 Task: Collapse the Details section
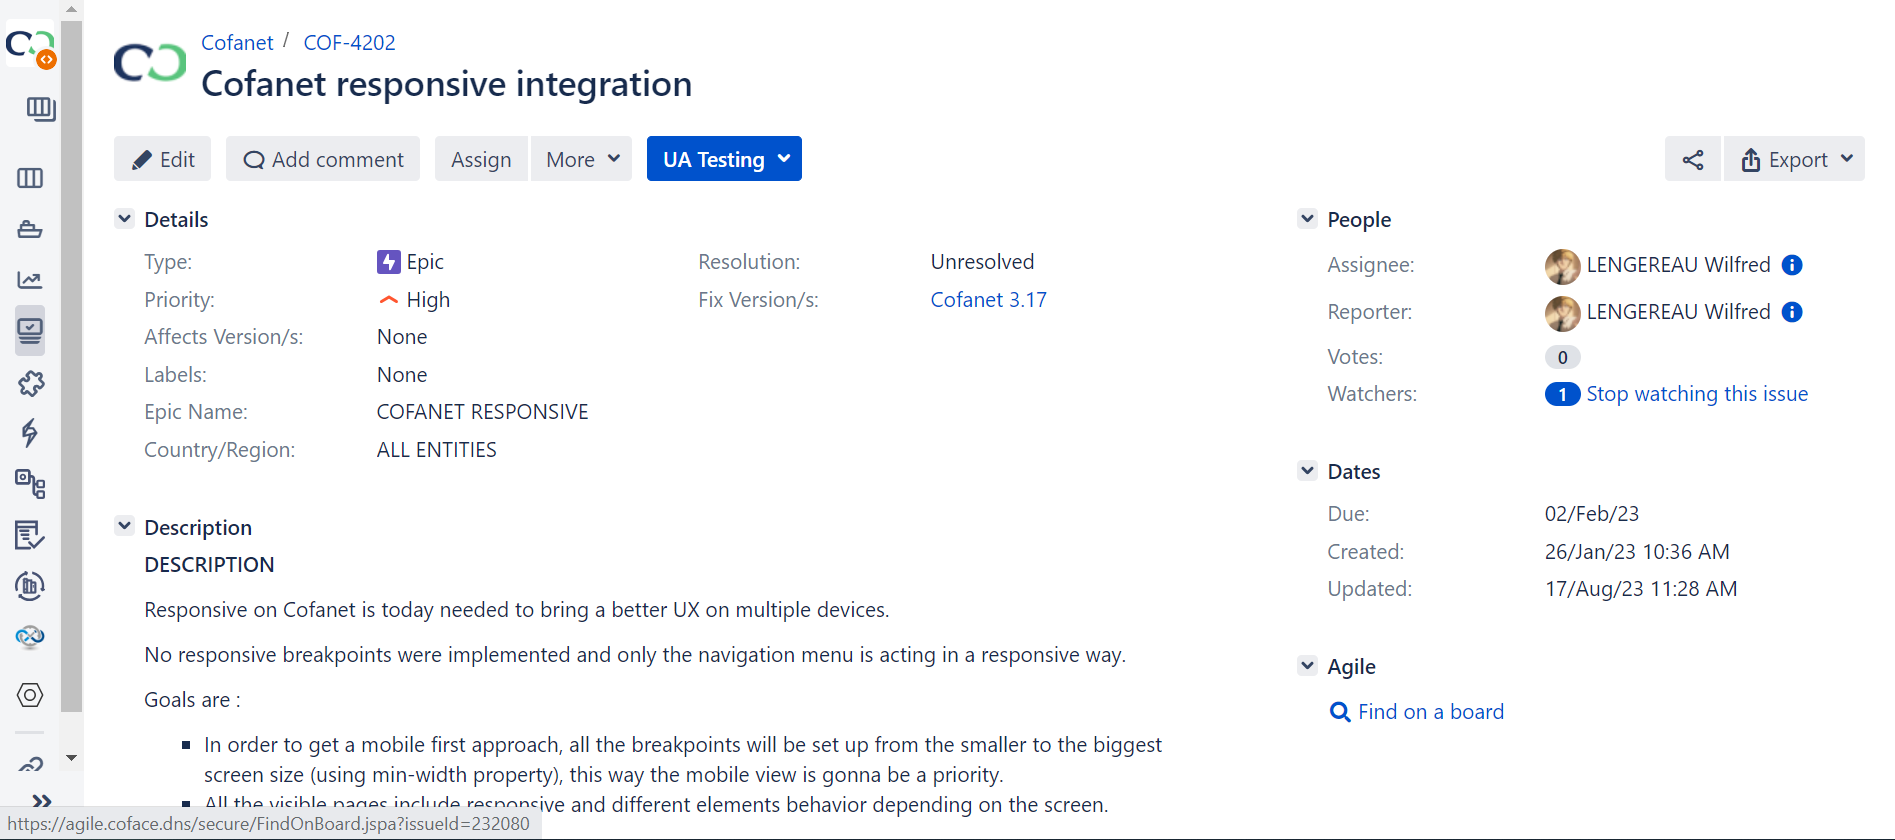(x=124, y=219)
